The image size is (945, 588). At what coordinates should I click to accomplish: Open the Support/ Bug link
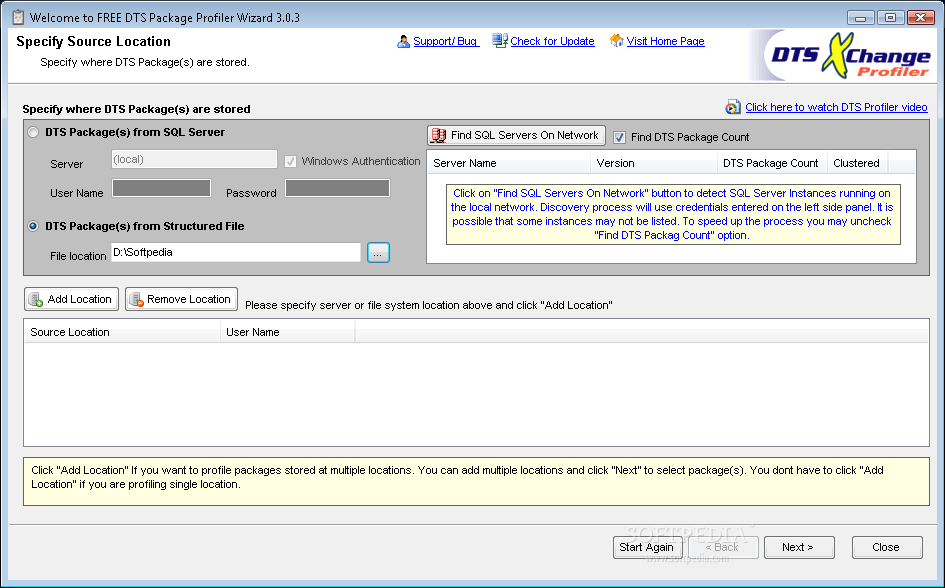tap(446, 42)
